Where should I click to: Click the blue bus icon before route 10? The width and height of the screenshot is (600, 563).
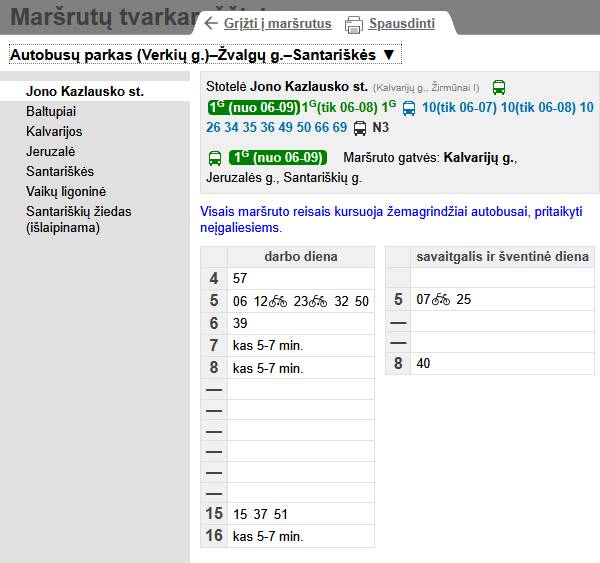pyautogui.click(x=409, y=108)
